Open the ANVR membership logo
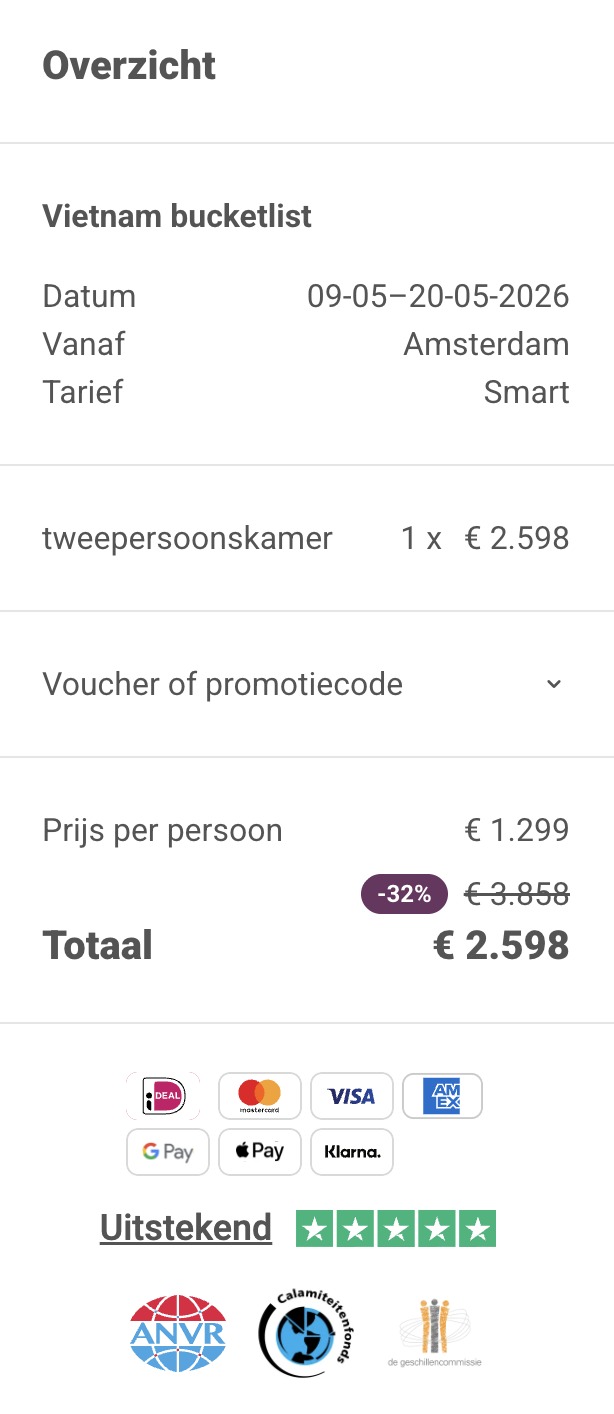Viewport: 614px width, 1414px height. 178,1333
